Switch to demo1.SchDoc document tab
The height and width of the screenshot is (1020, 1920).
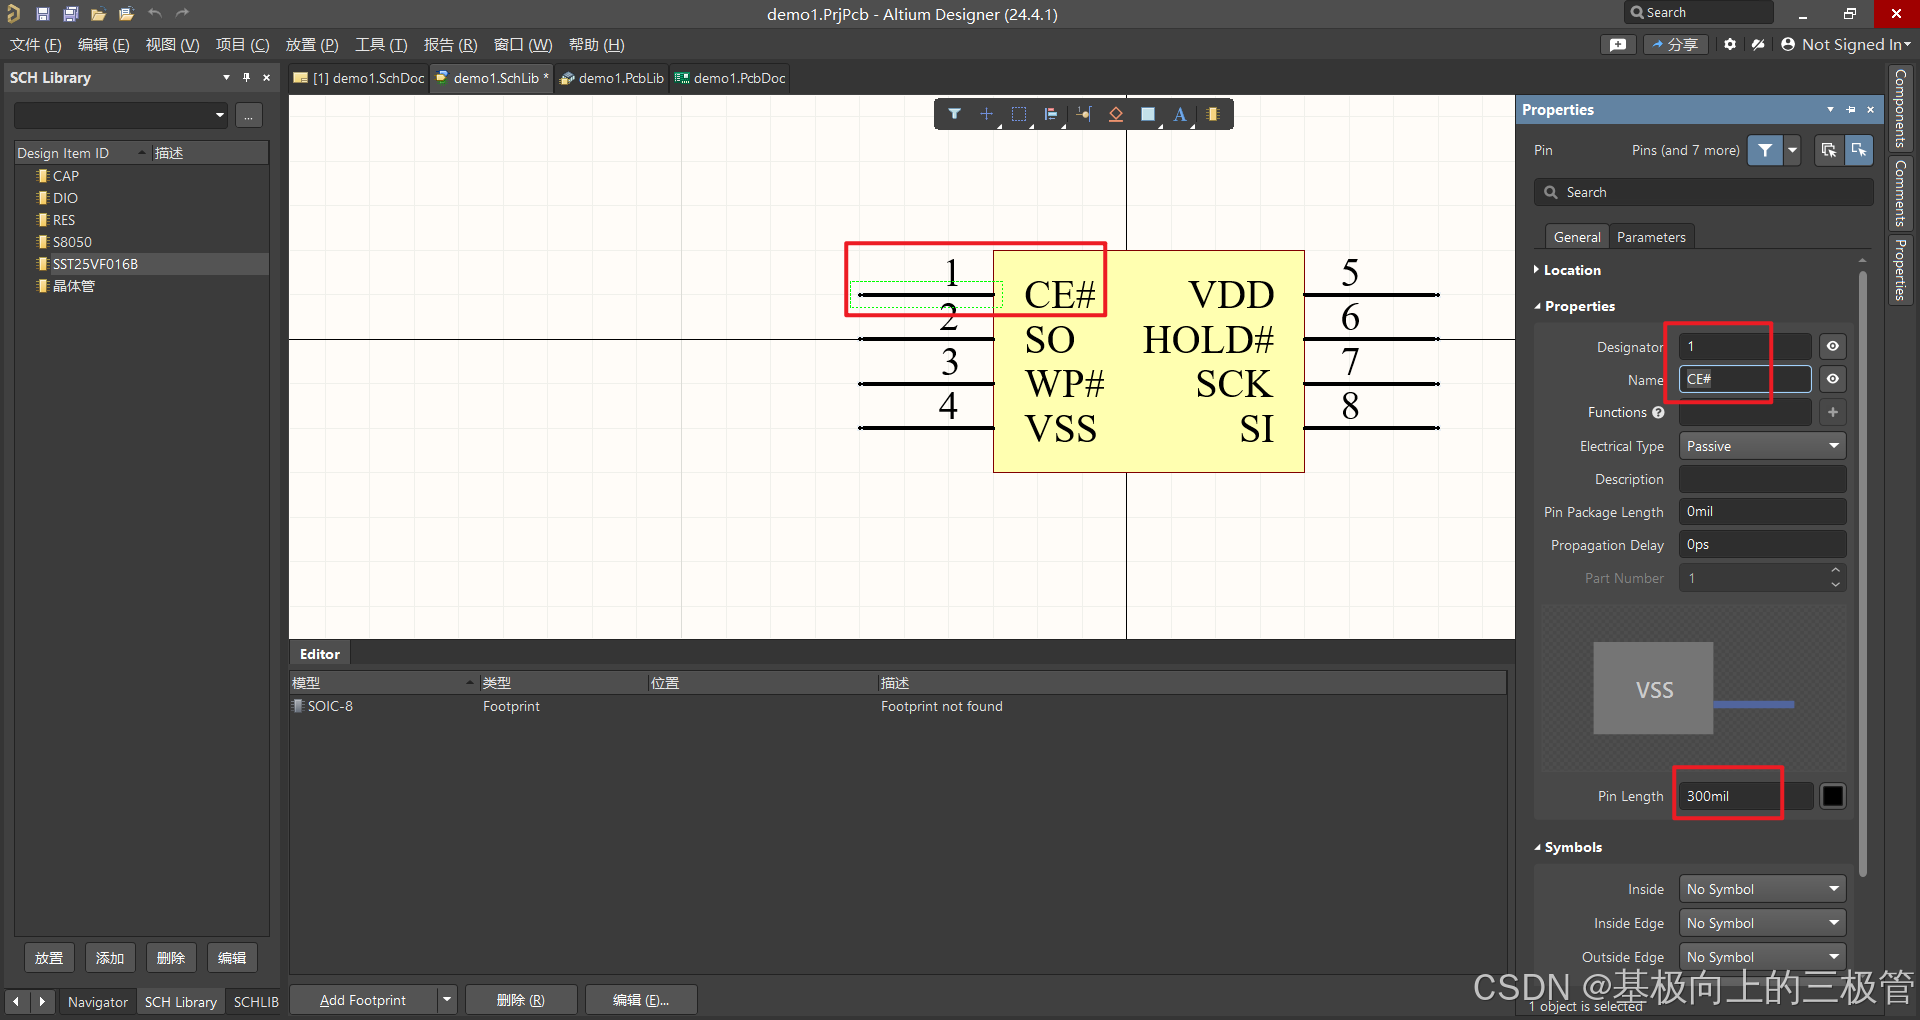pos(358,78)
